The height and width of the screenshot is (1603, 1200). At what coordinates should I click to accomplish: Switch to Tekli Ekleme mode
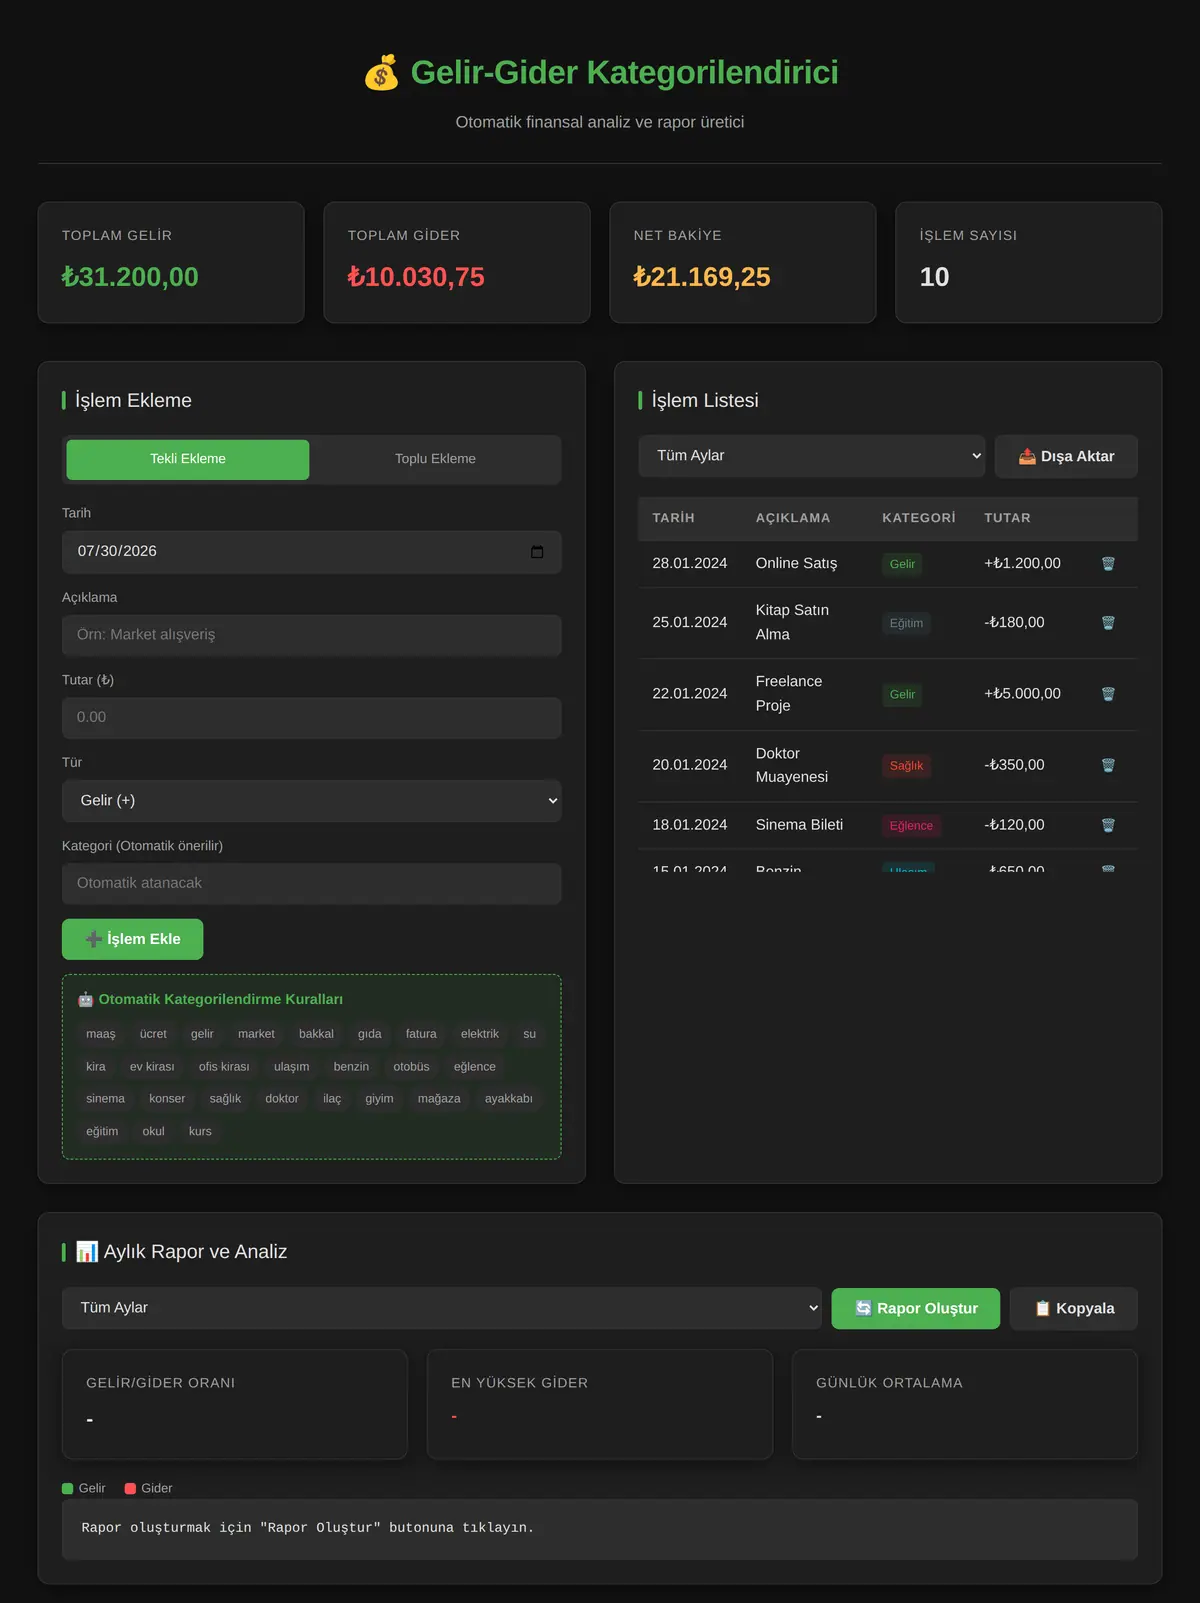(x=188, y=459)
